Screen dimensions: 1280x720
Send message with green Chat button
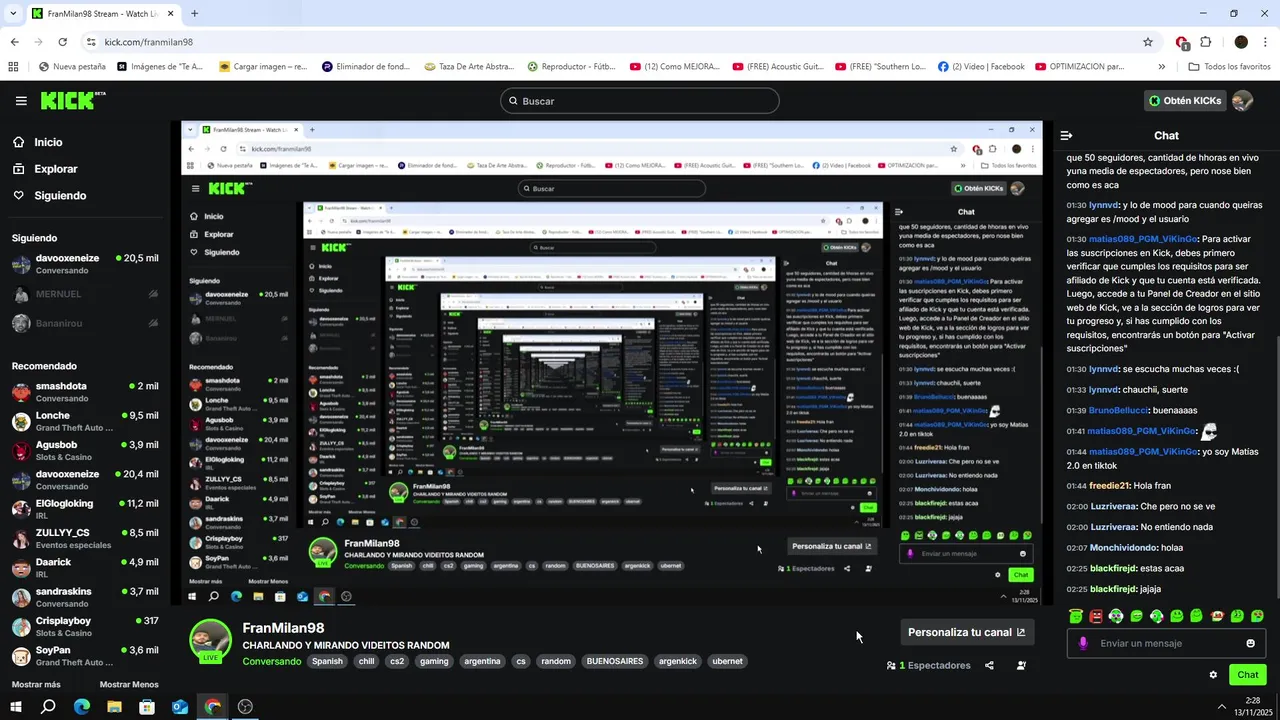(x=1247, y=675)
